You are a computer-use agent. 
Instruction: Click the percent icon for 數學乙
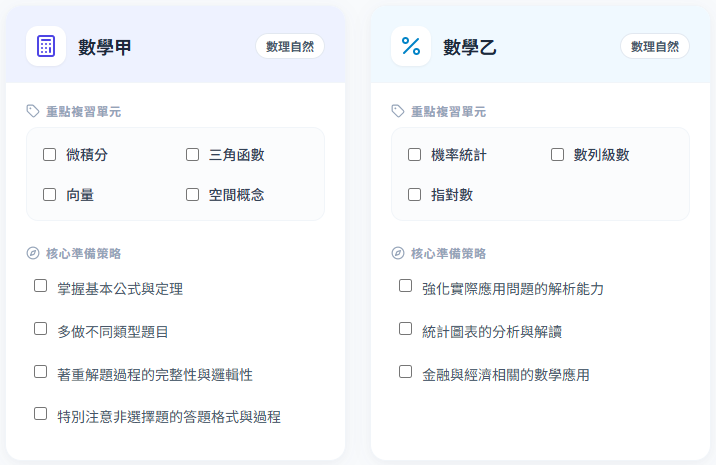411,46
